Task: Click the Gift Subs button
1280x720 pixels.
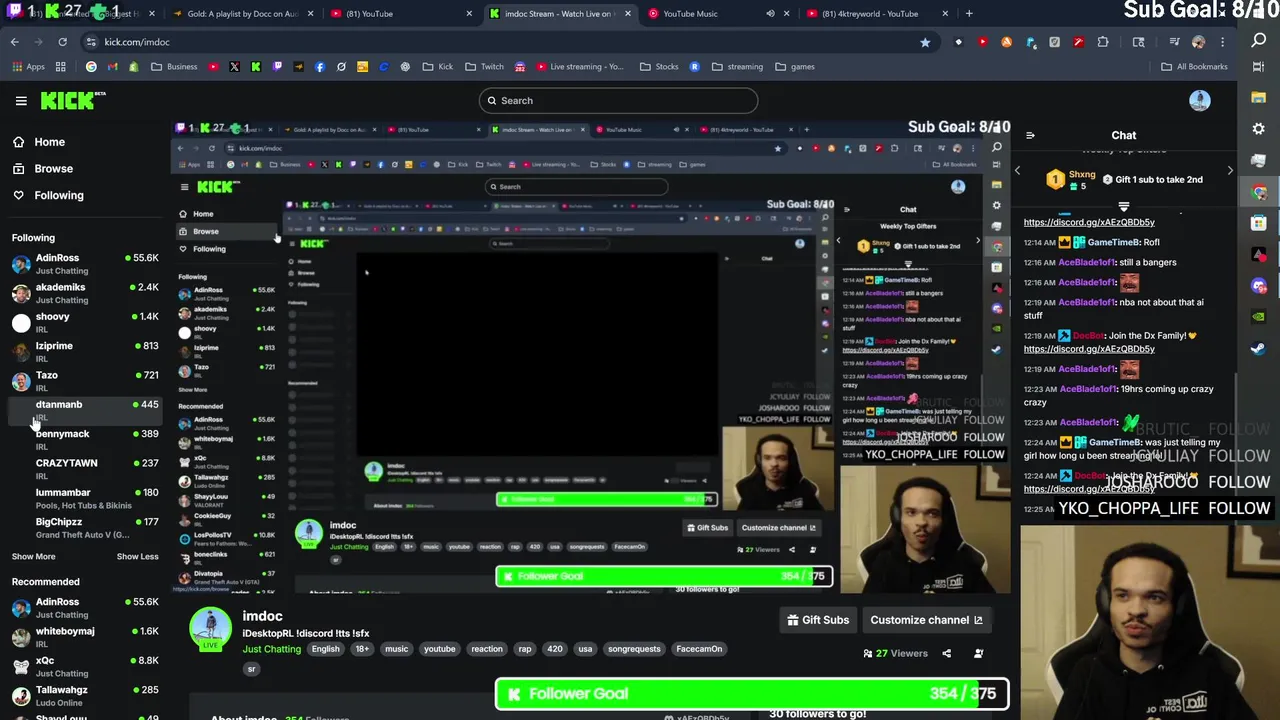Action: pyautogui.click(x=818, y=620)
